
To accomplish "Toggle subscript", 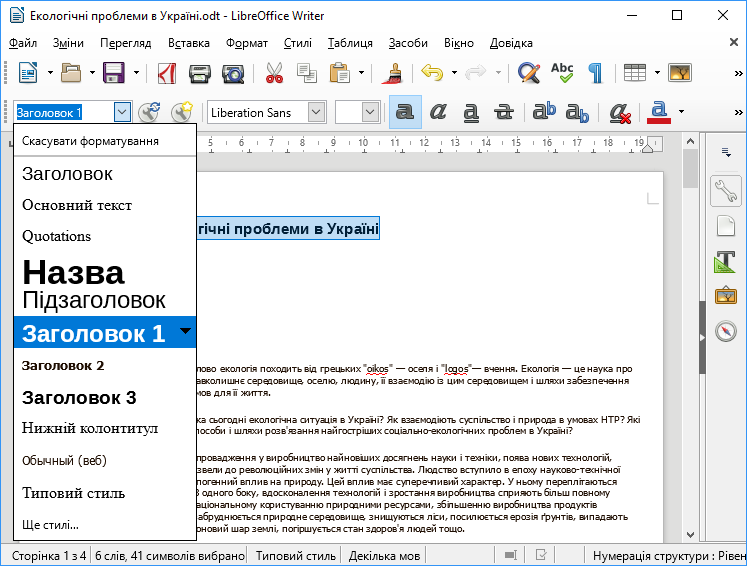I will click(x=577, y=113).
